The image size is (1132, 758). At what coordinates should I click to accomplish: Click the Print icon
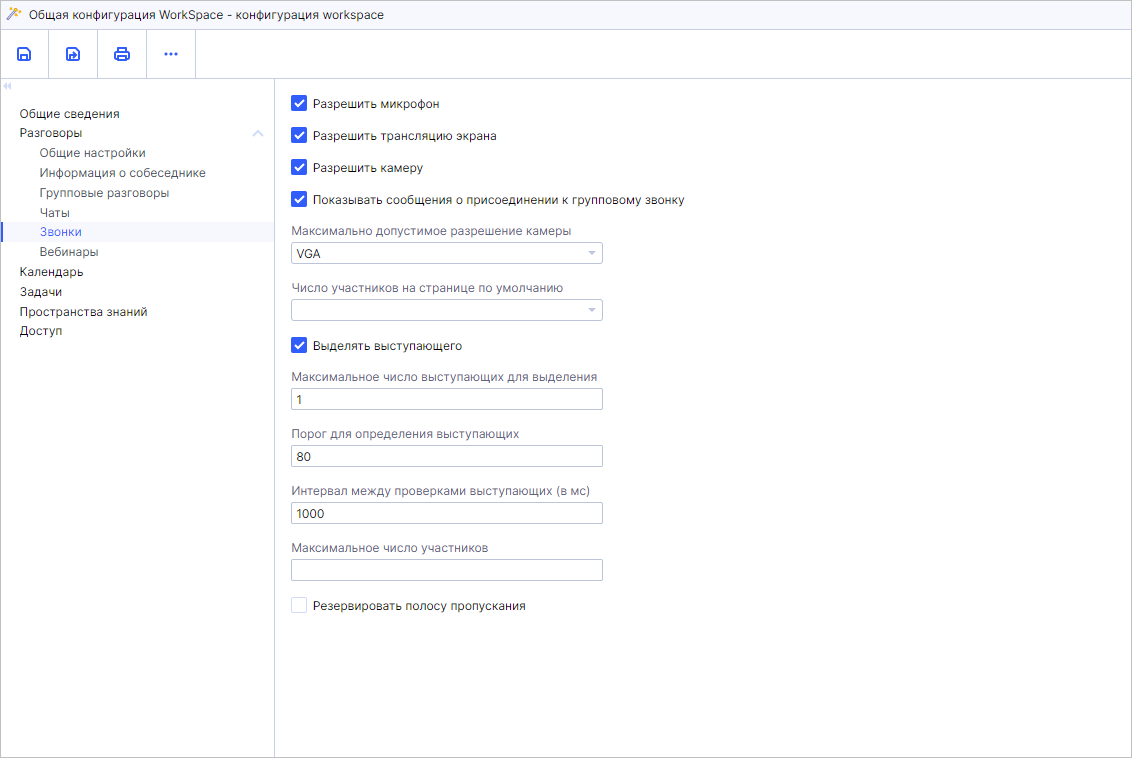tap(122, 54)
